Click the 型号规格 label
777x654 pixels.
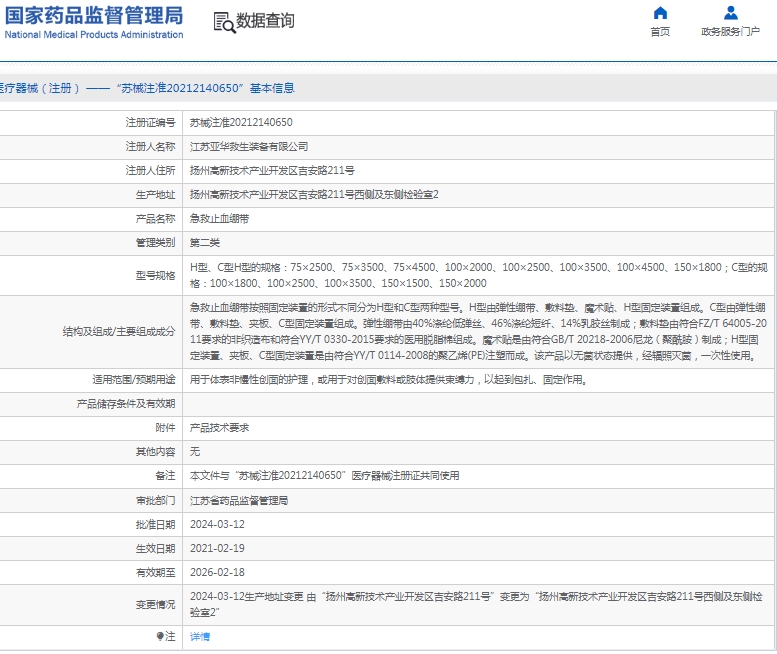tap(156, 275)
